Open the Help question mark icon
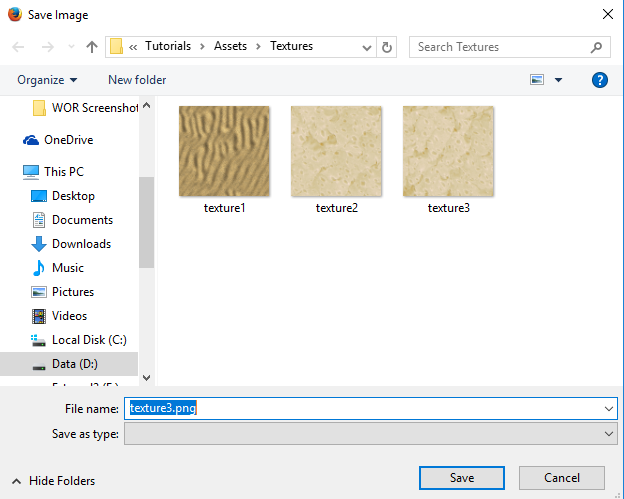 coord(600,80)
